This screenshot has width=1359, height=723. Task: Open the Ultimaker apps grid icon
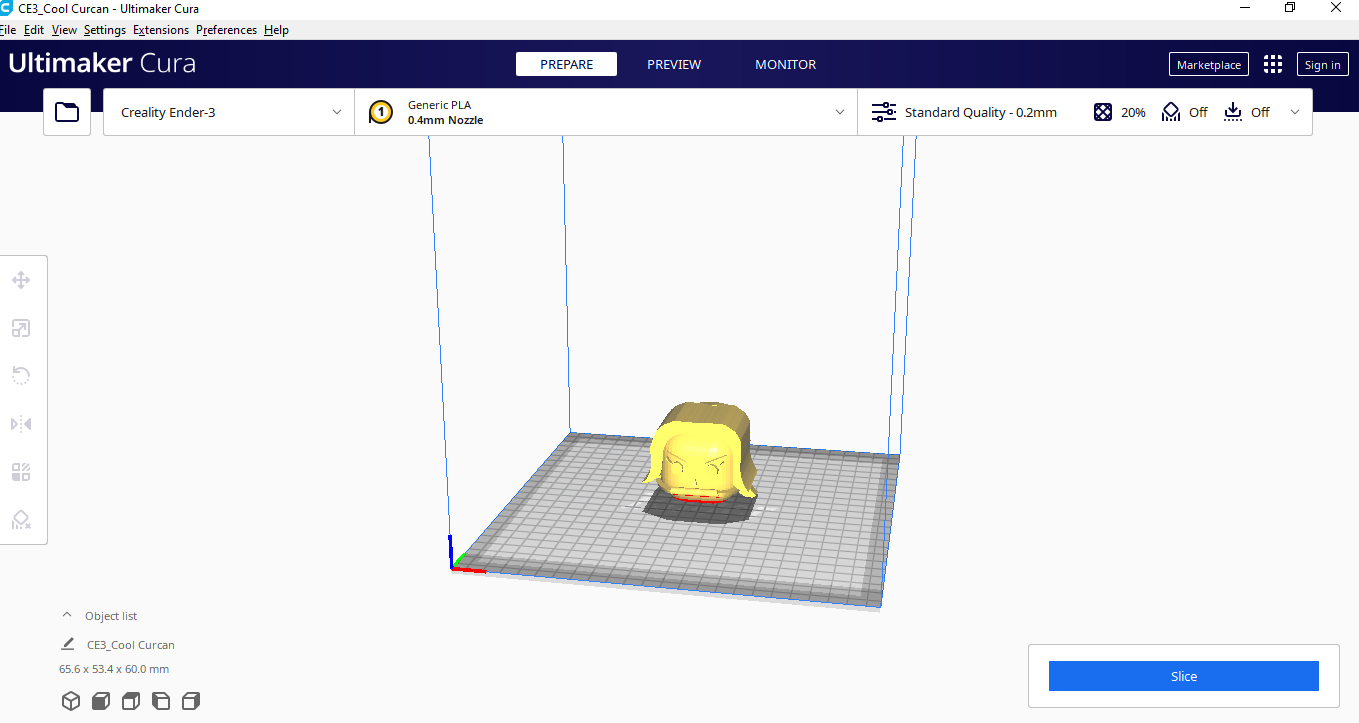tap(1273, 64)
